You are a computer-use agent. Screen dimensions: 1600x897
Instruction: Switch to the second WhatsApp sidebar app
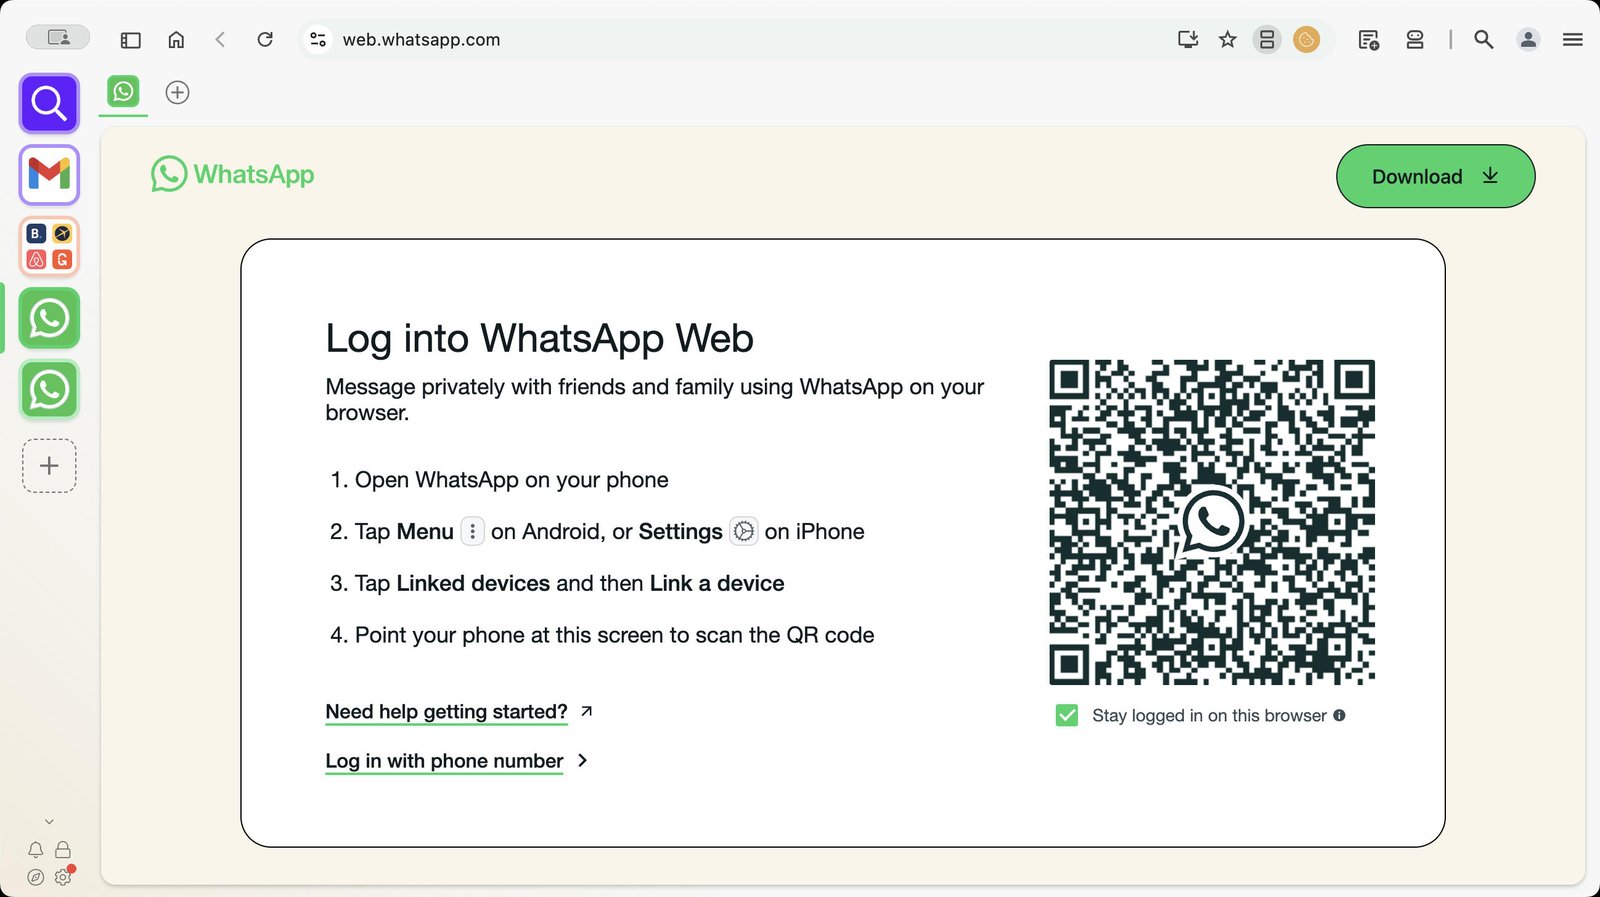(x=49, y=390)
